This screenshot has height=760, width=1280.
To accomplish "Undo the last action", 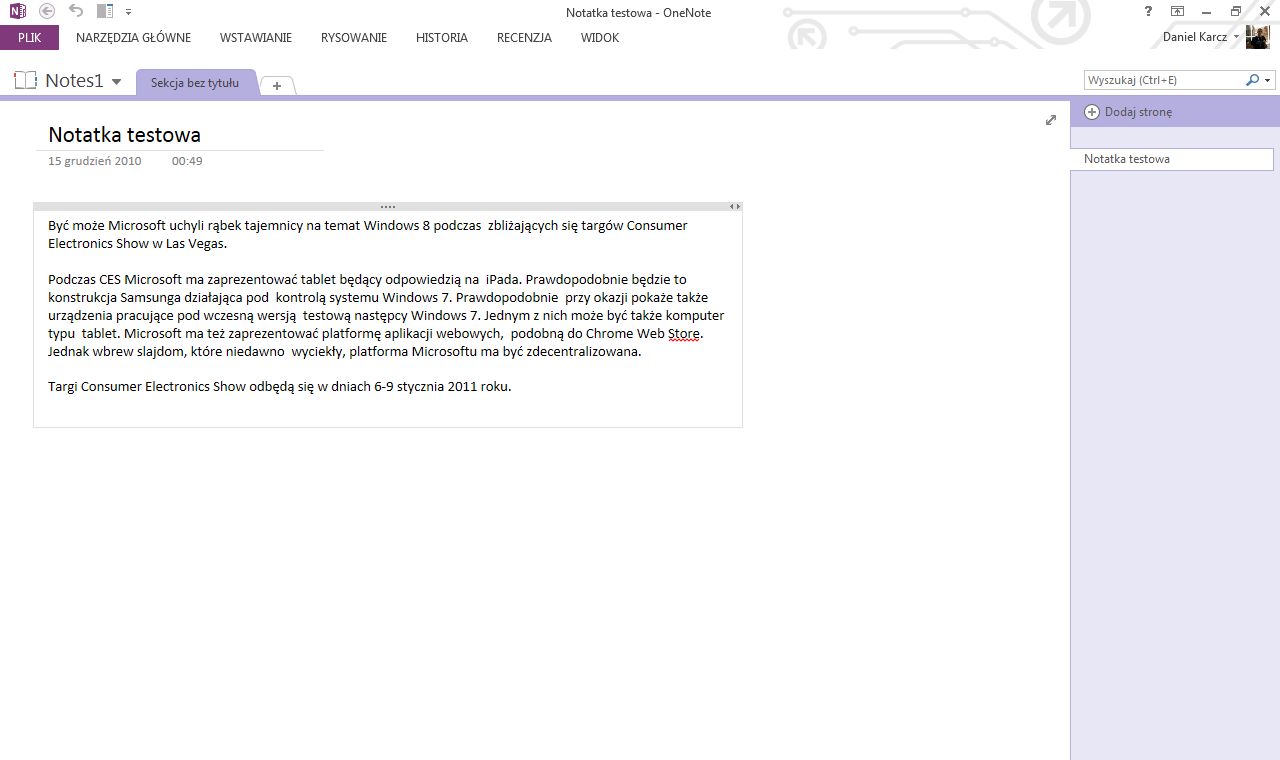I will (76, 11).
